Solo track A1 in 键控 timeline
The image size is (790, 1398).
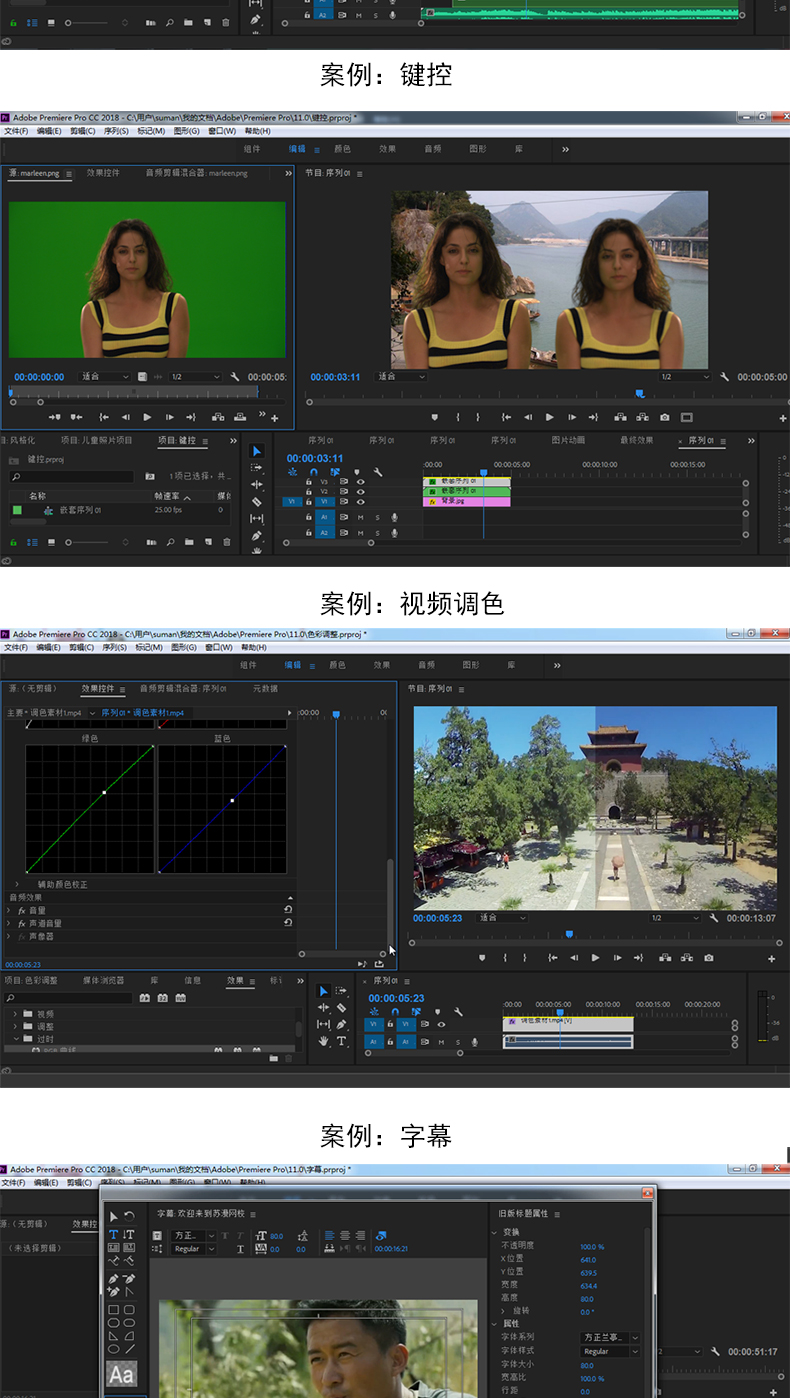[377, 517]
